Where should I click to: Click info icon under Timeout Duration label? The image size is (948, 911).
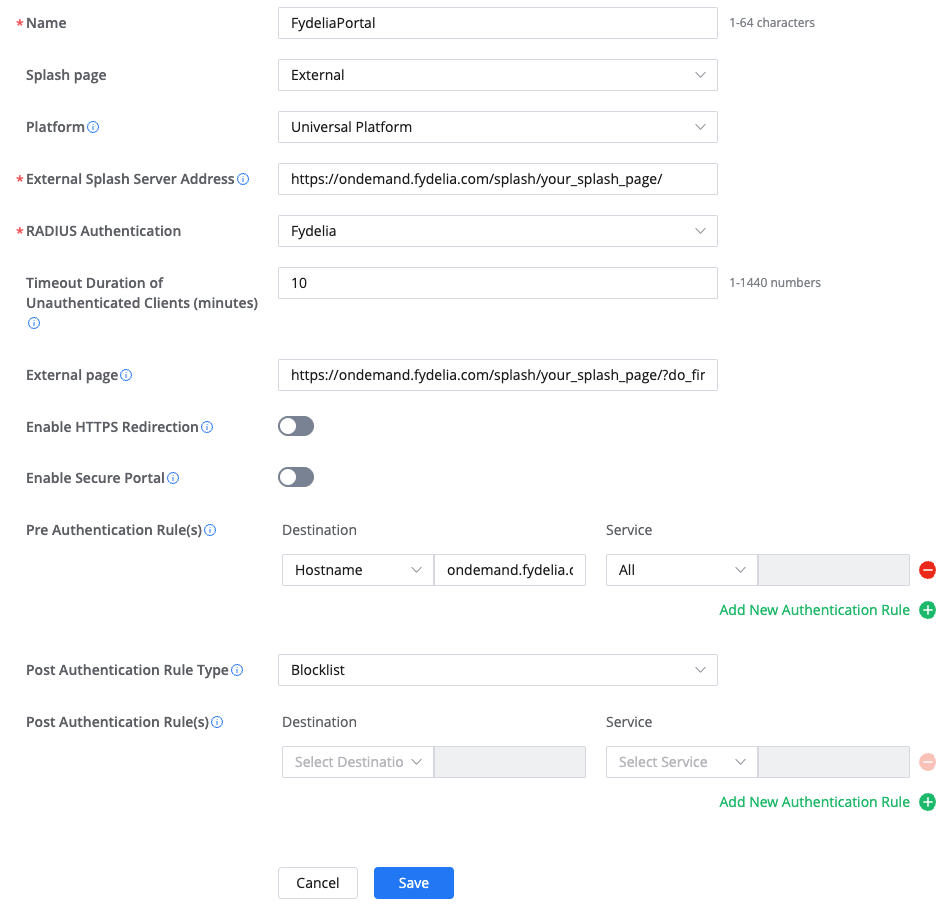33,323
